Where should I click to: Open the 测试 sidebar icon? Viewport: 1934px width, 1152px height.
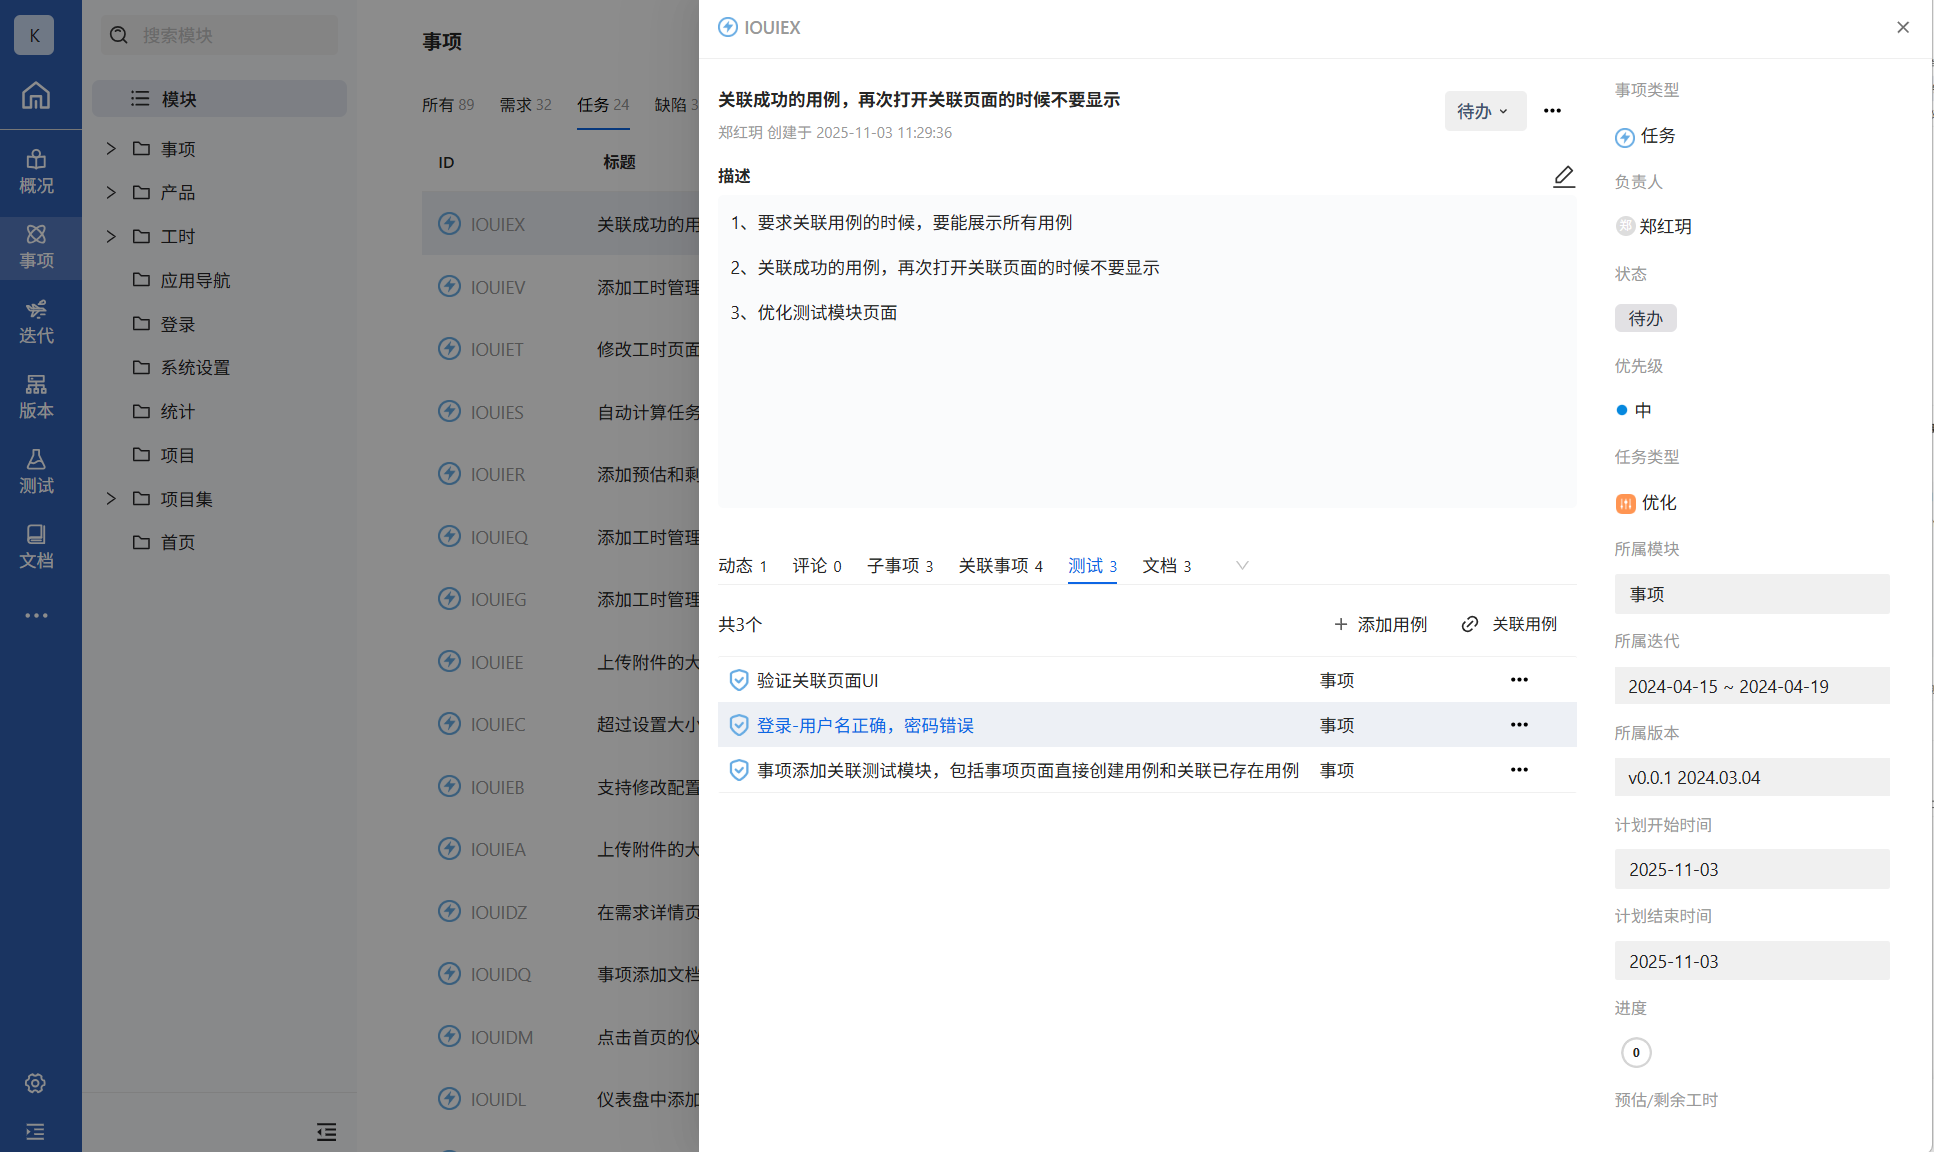coord(36,471)
